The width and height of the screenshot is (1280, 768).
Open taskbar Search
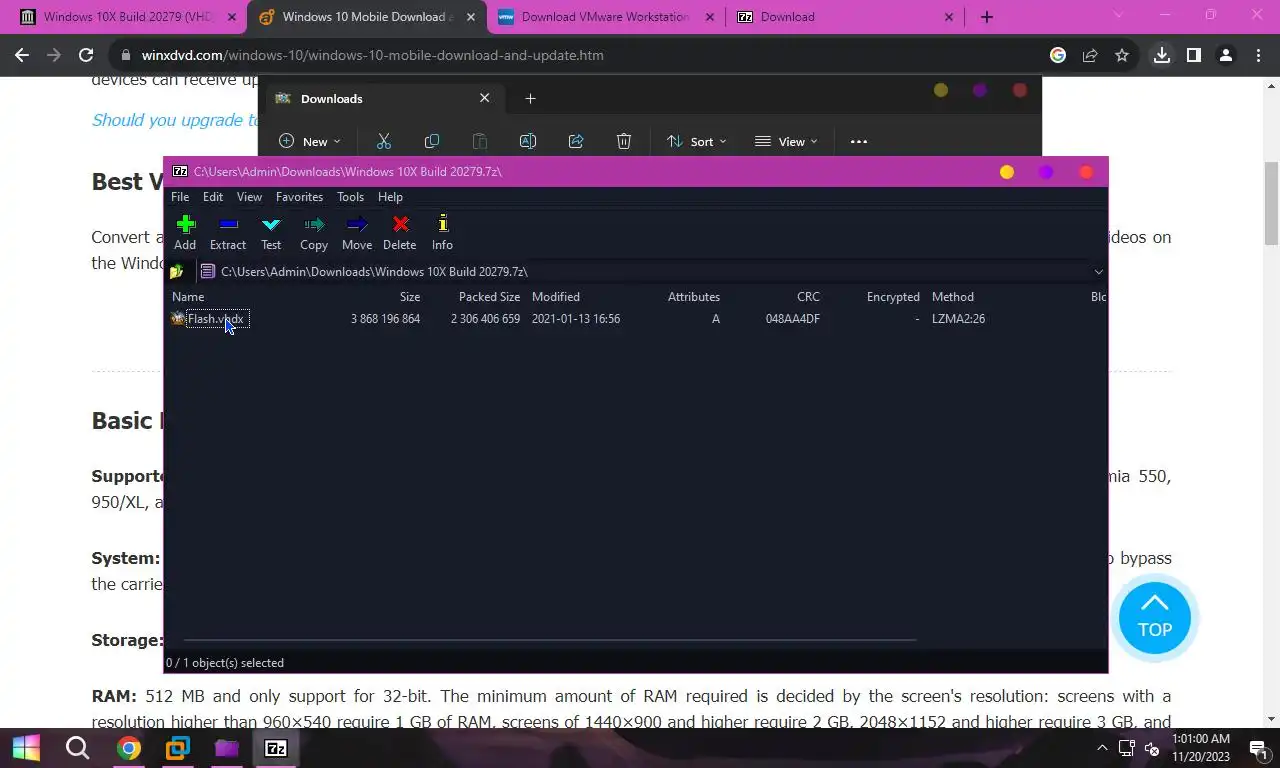pyautogui.click(x=77, y=748)
